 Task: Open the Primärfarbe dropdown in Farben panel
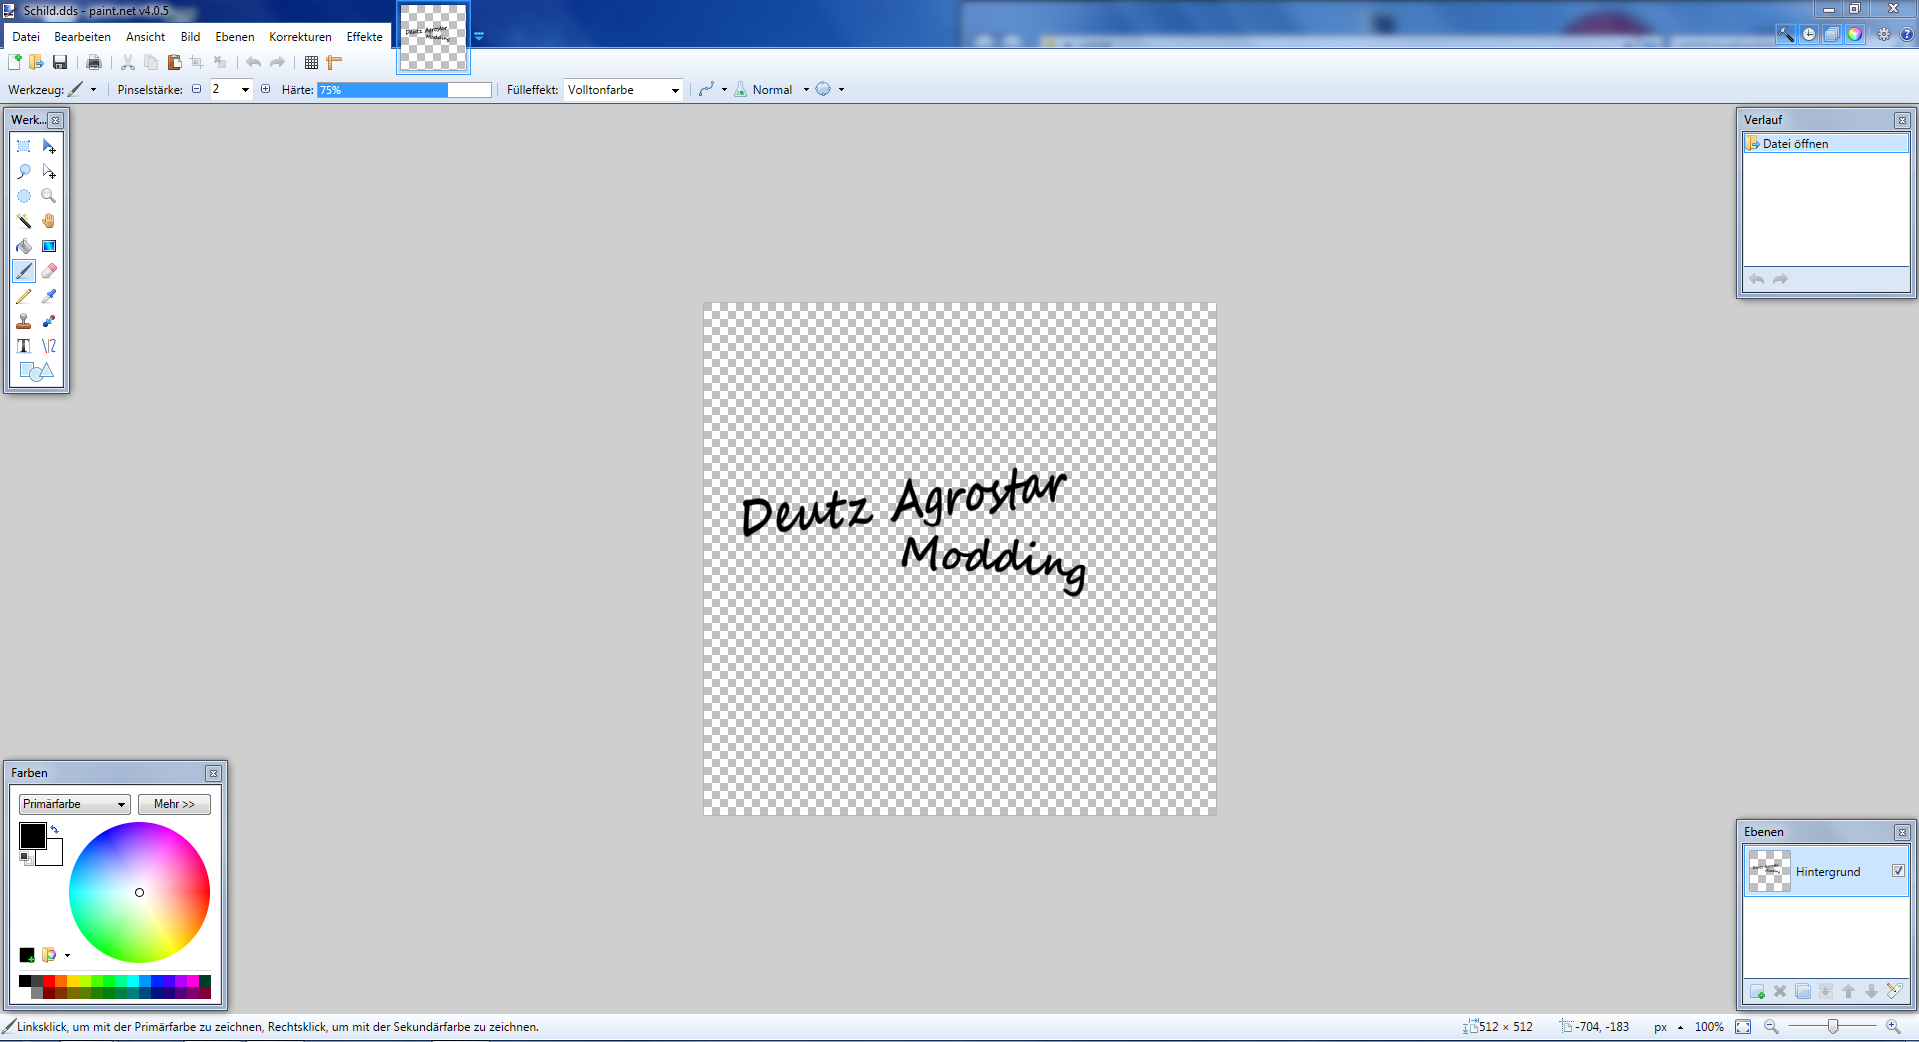75,804
